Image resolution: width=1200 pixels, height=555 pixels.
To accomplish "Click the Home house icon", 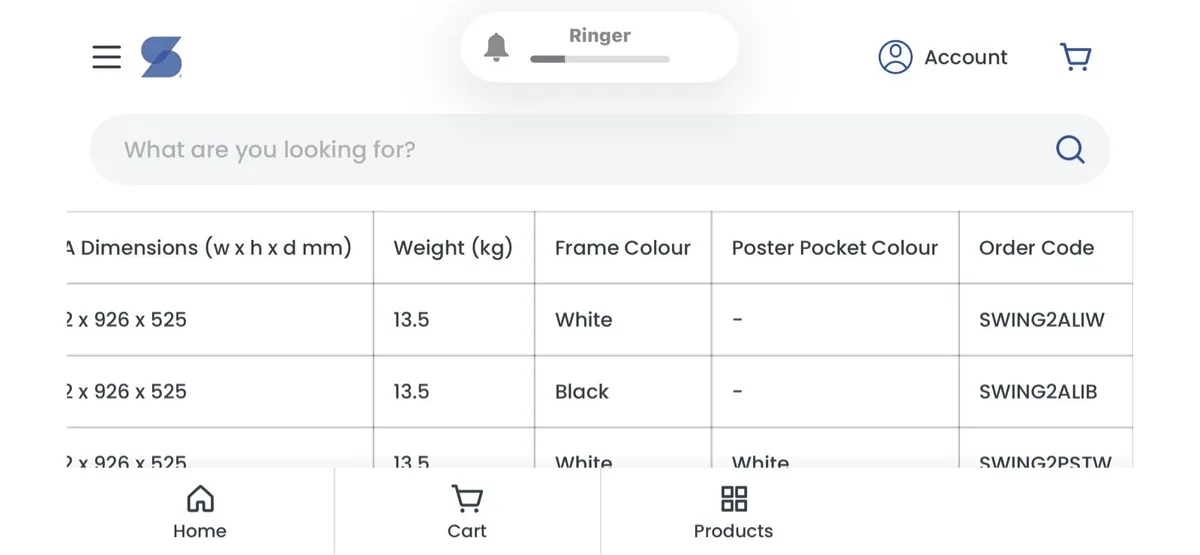I will (x=200, y=498).
